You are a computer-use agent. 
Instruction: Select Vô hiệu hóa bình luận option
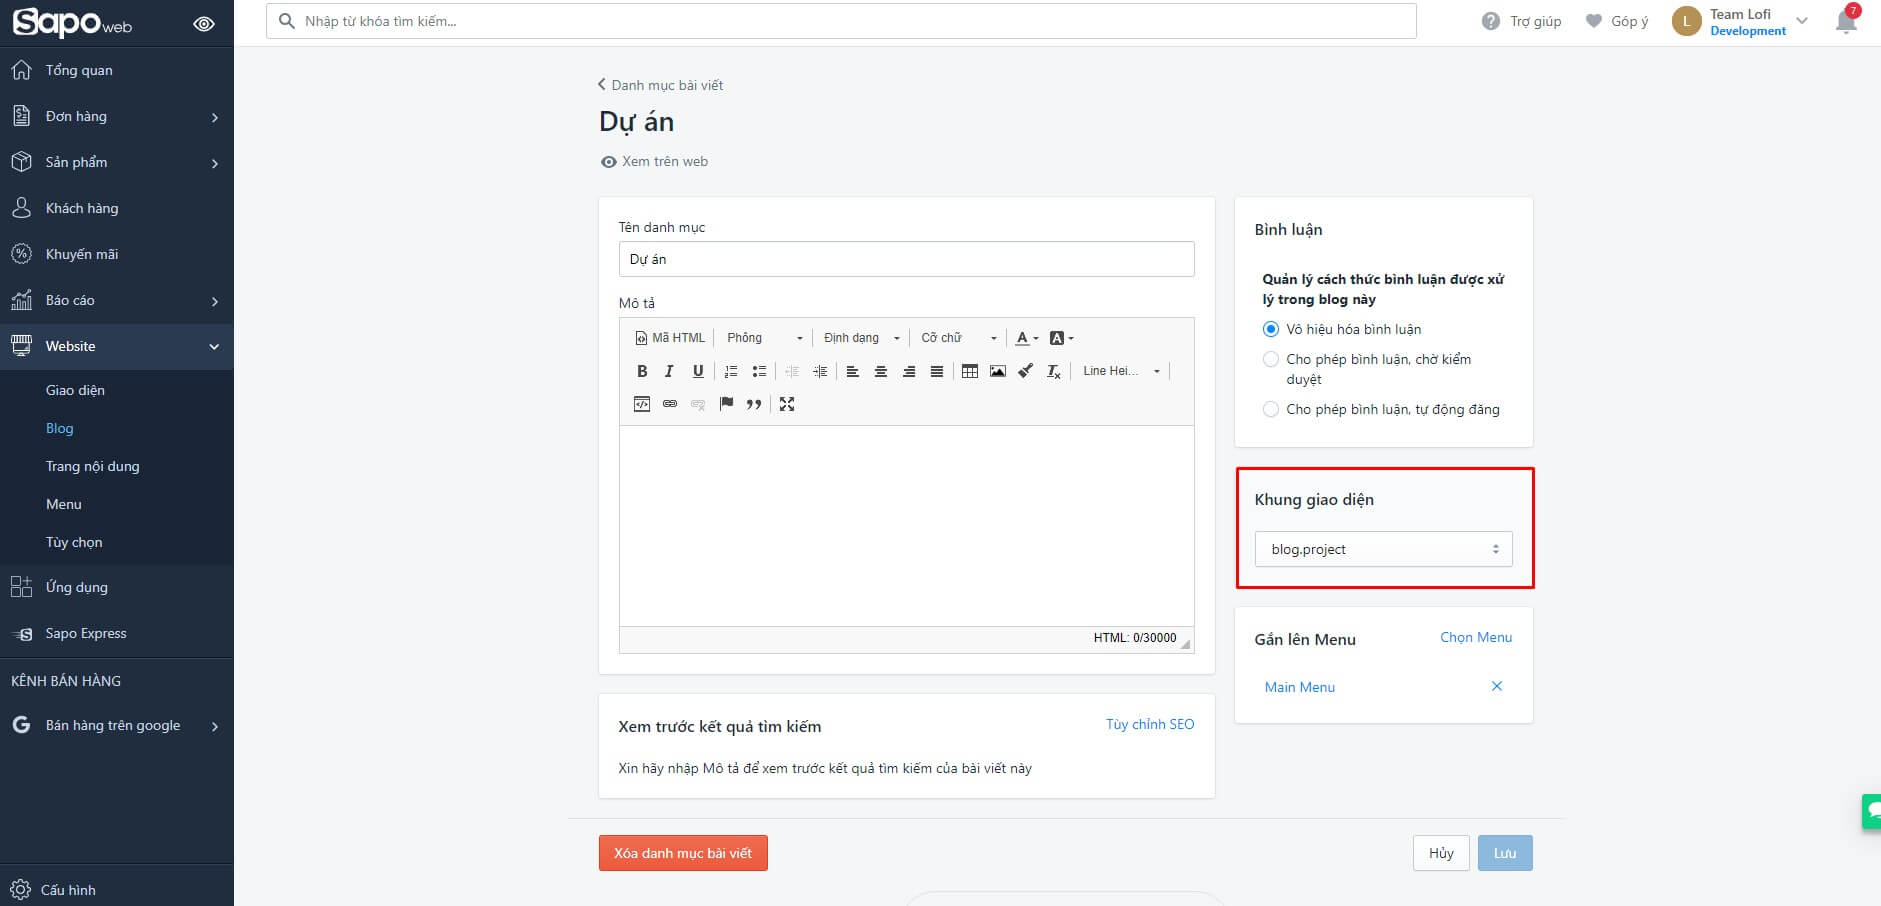click(x=1270, y=329)
